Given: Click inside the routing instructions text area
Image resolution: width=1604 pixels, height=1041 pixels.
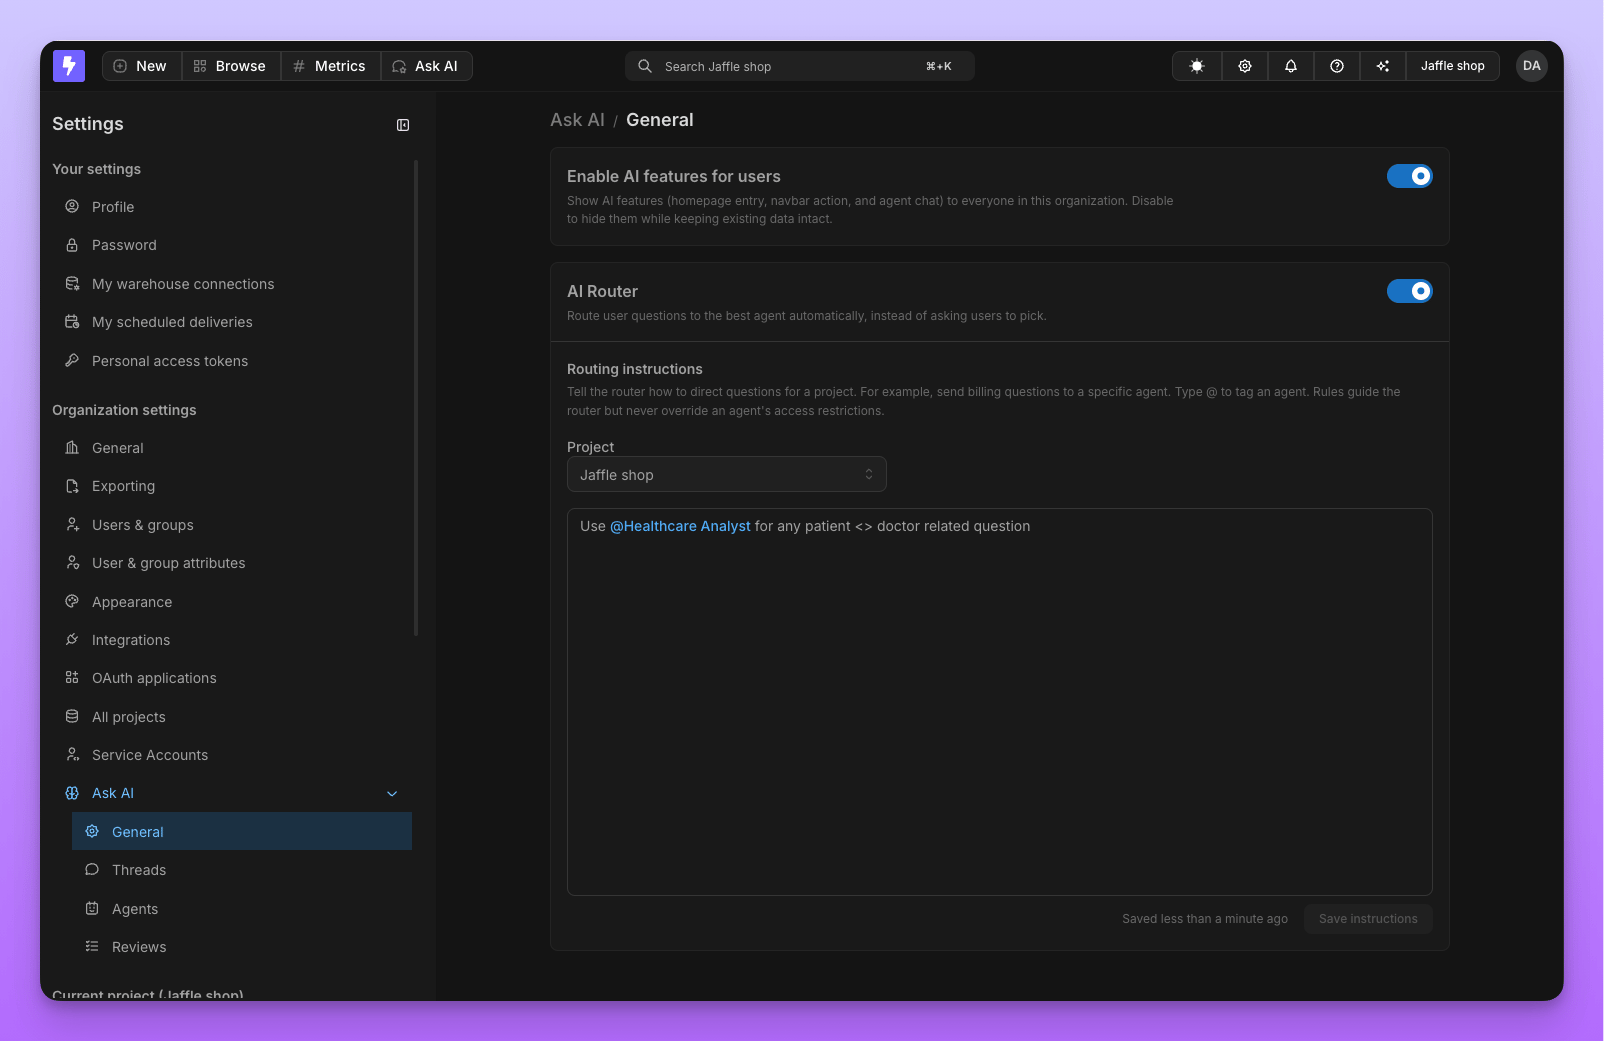Looking at the screenshot, I should (1000, 702).
